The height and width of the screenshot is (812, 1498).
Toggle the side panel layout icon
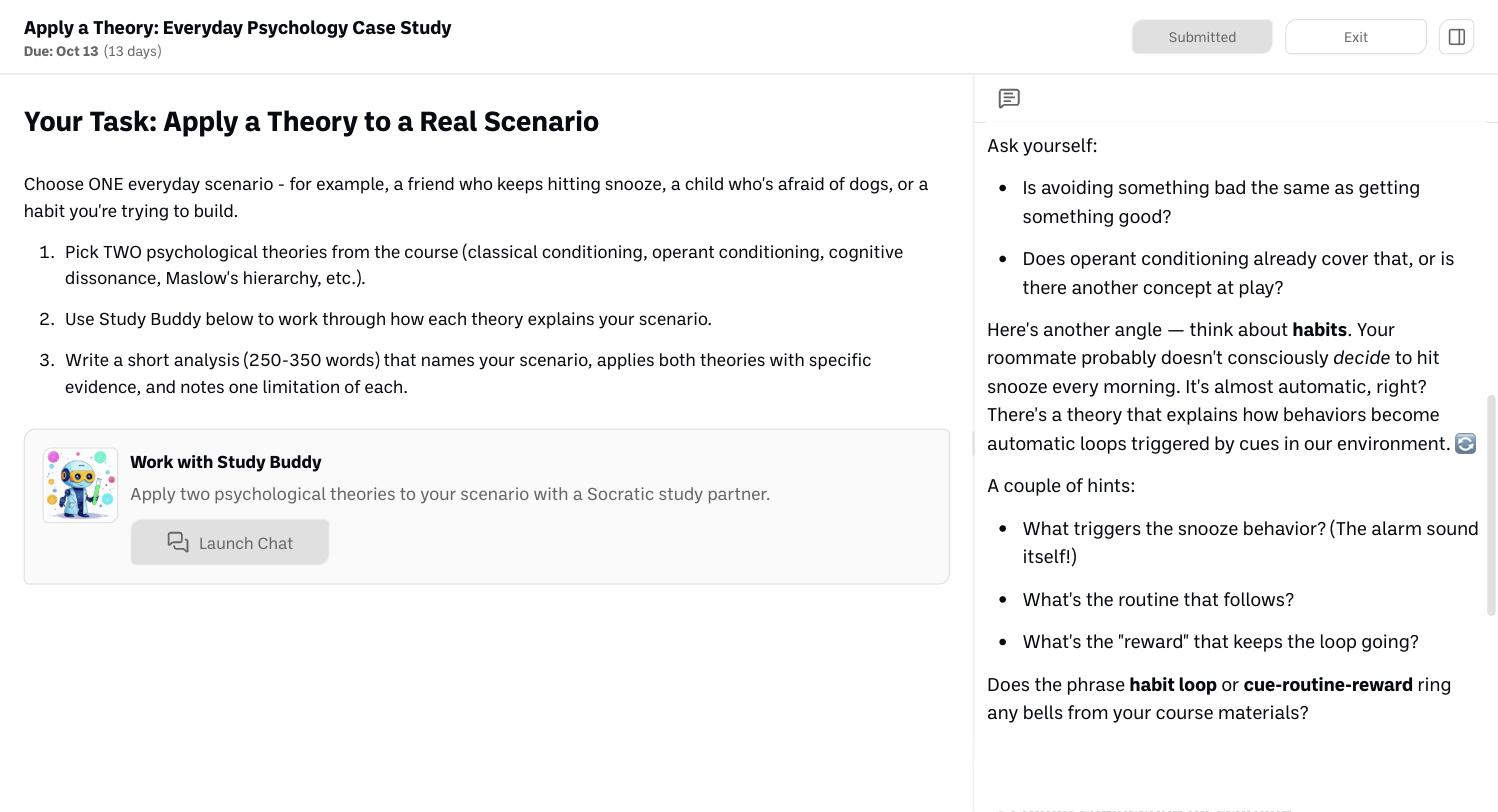1456,37
